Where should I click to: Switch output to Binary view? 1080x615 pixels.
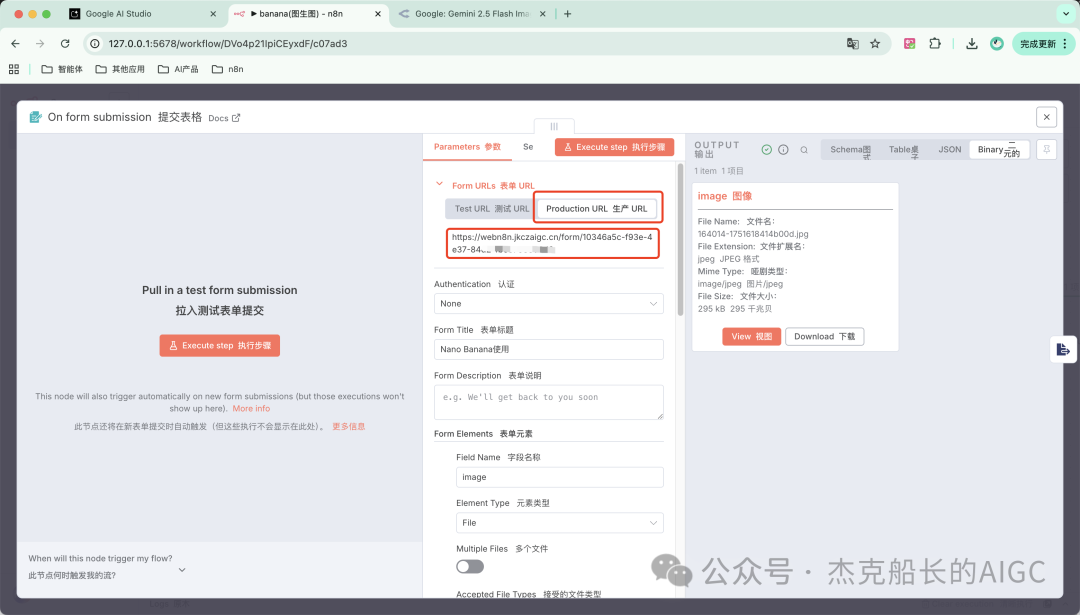pyautogui.click(x=999, y=149)
